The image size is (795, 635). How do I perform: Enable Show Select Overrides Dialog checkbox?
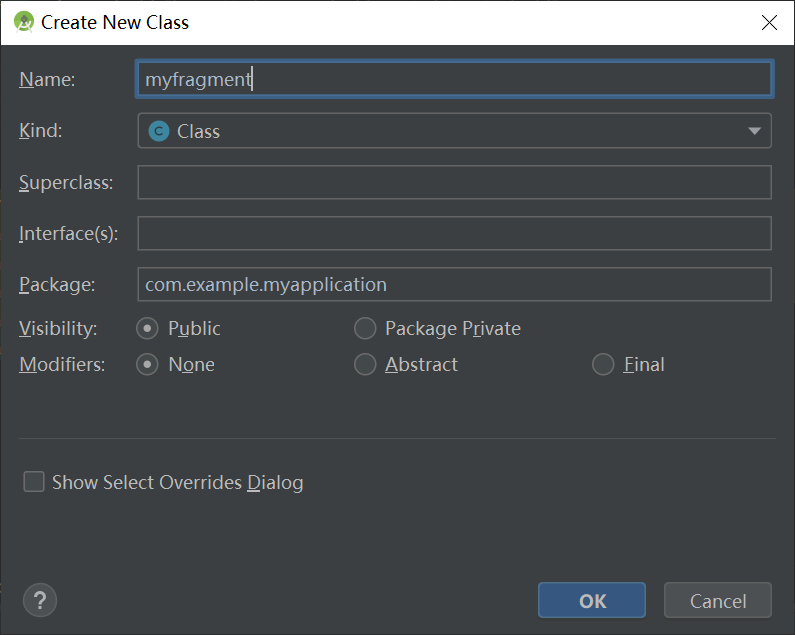tap(34, 482)
